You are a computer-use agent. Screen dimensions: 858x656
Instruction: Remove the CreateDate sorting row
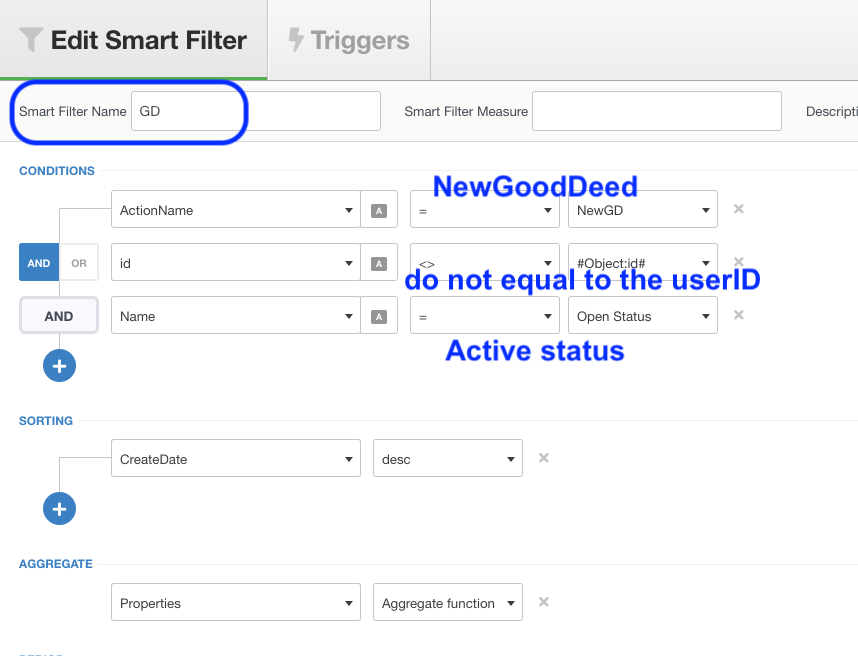543,457
